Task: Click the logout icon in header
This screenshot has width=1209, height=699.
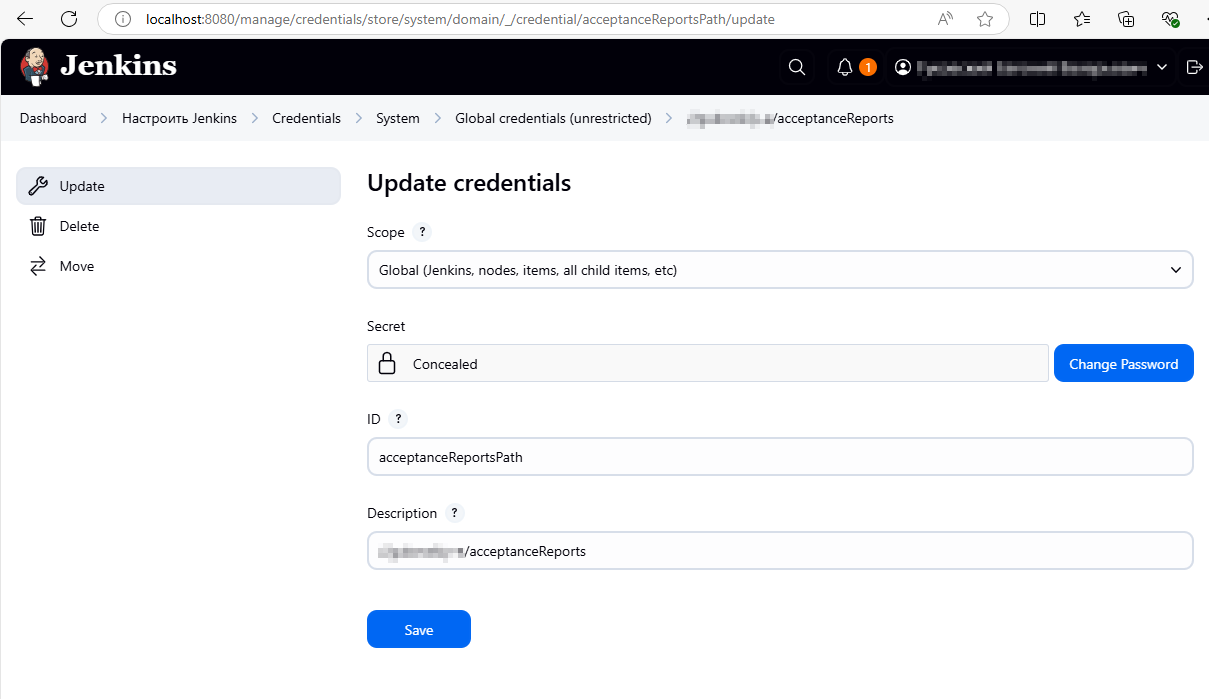Action: click(x=1194, y=67)
